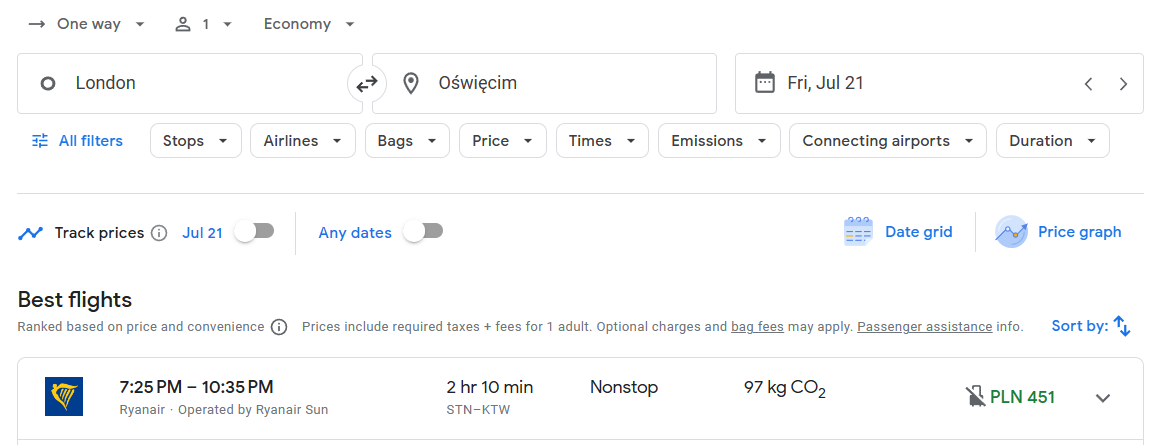Viewport: 1166px width, 445px height.
Task: Click the Price graph chart icon
Action: (x=1011, y=232)
